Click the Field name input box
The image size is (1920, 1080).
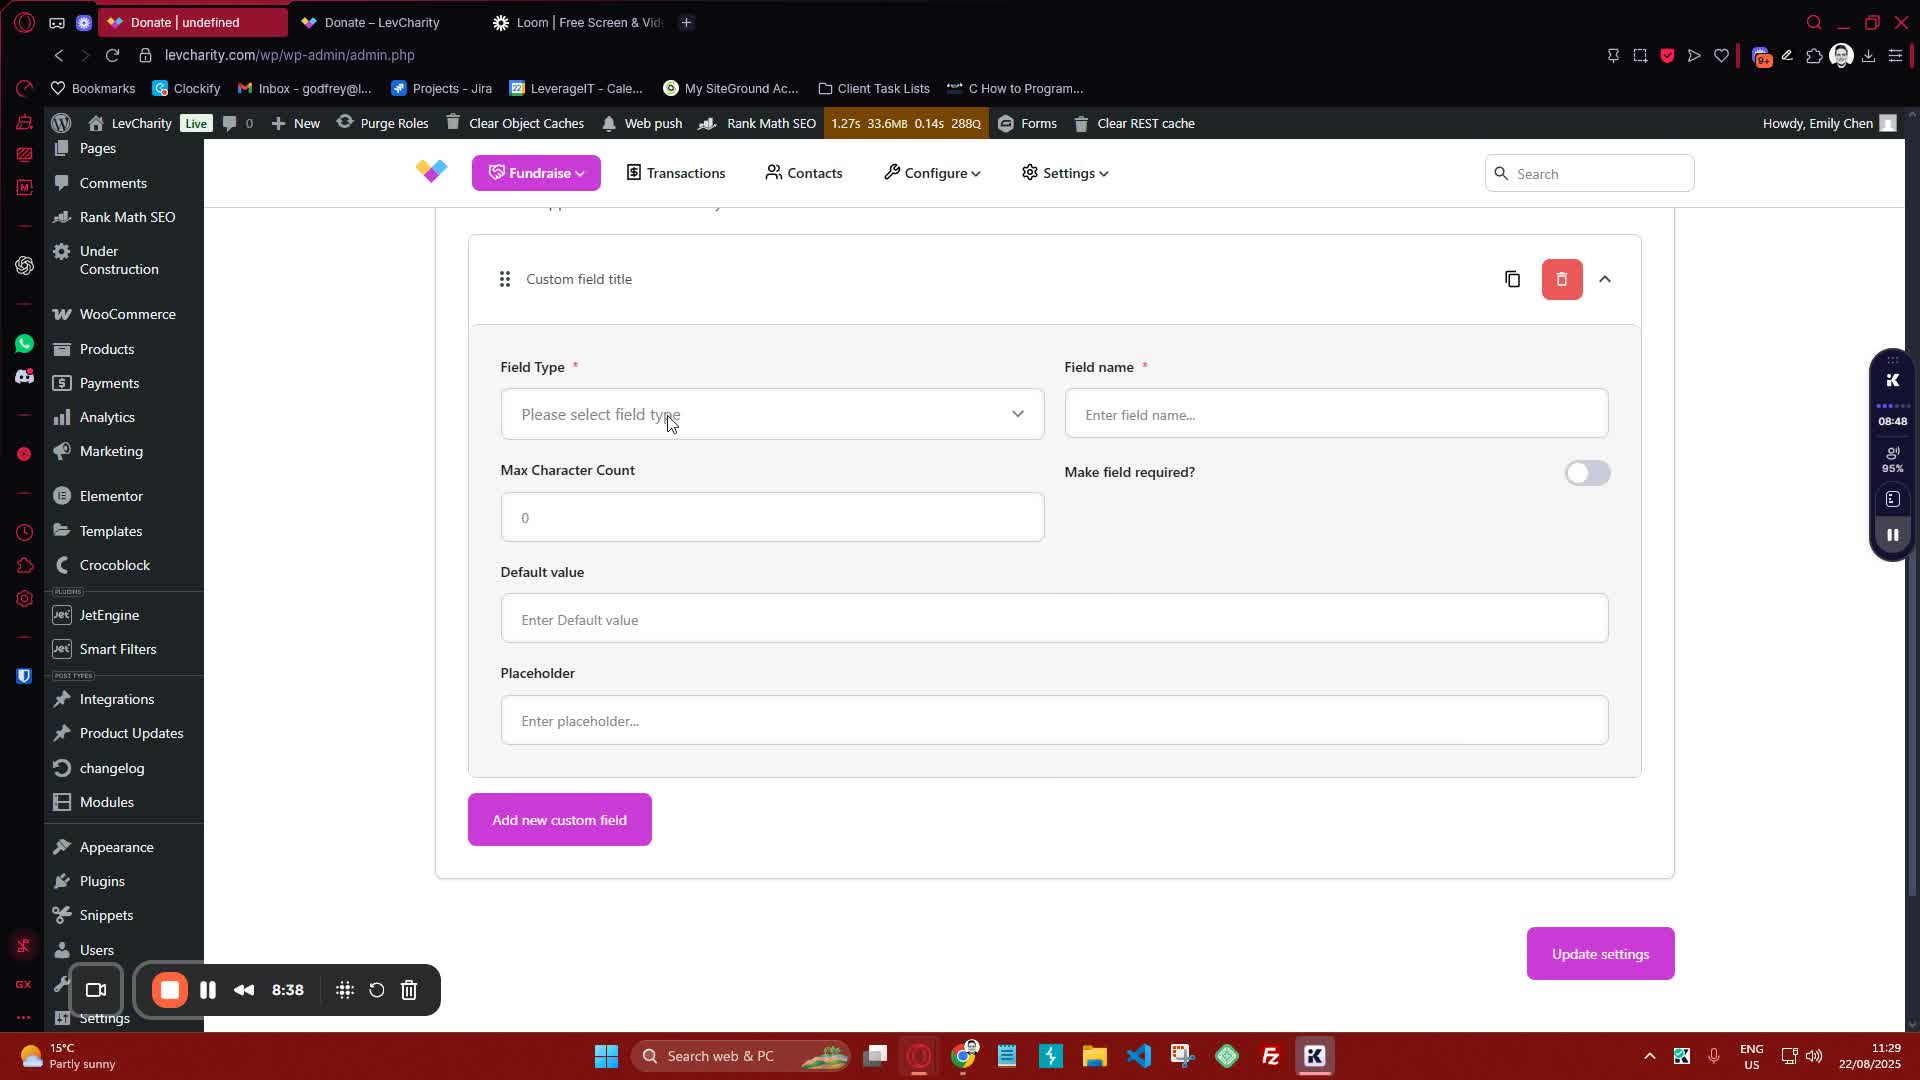(x=1335, y=414)
